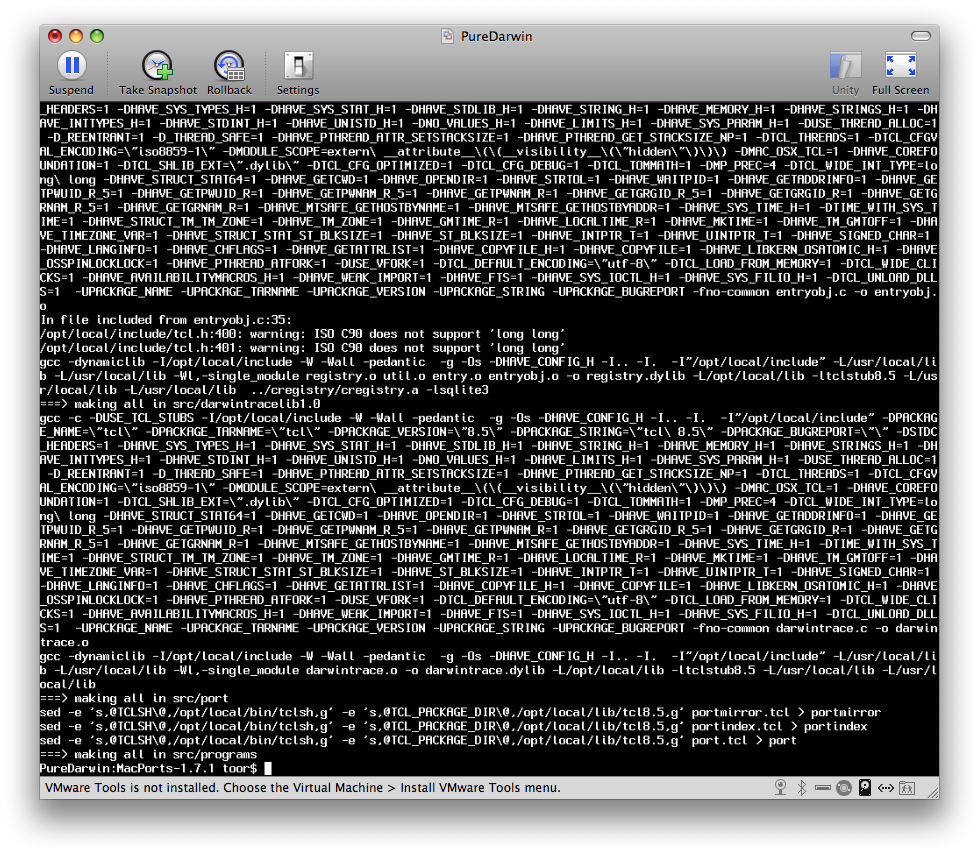
Task: Click the 'making all in src/port' line
Action: 134,699
